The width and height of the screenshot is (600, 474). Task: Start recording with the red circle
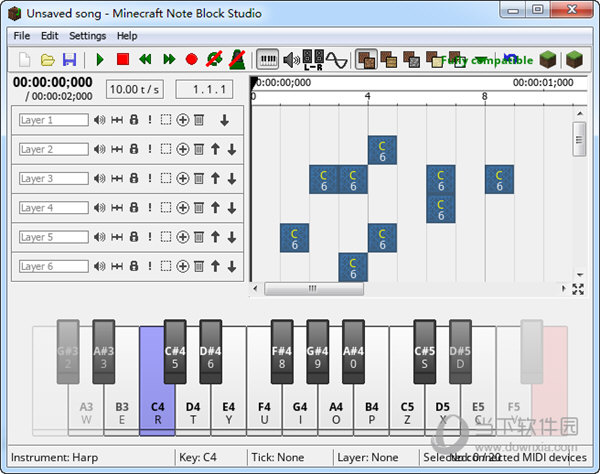[x=191, y=59]
